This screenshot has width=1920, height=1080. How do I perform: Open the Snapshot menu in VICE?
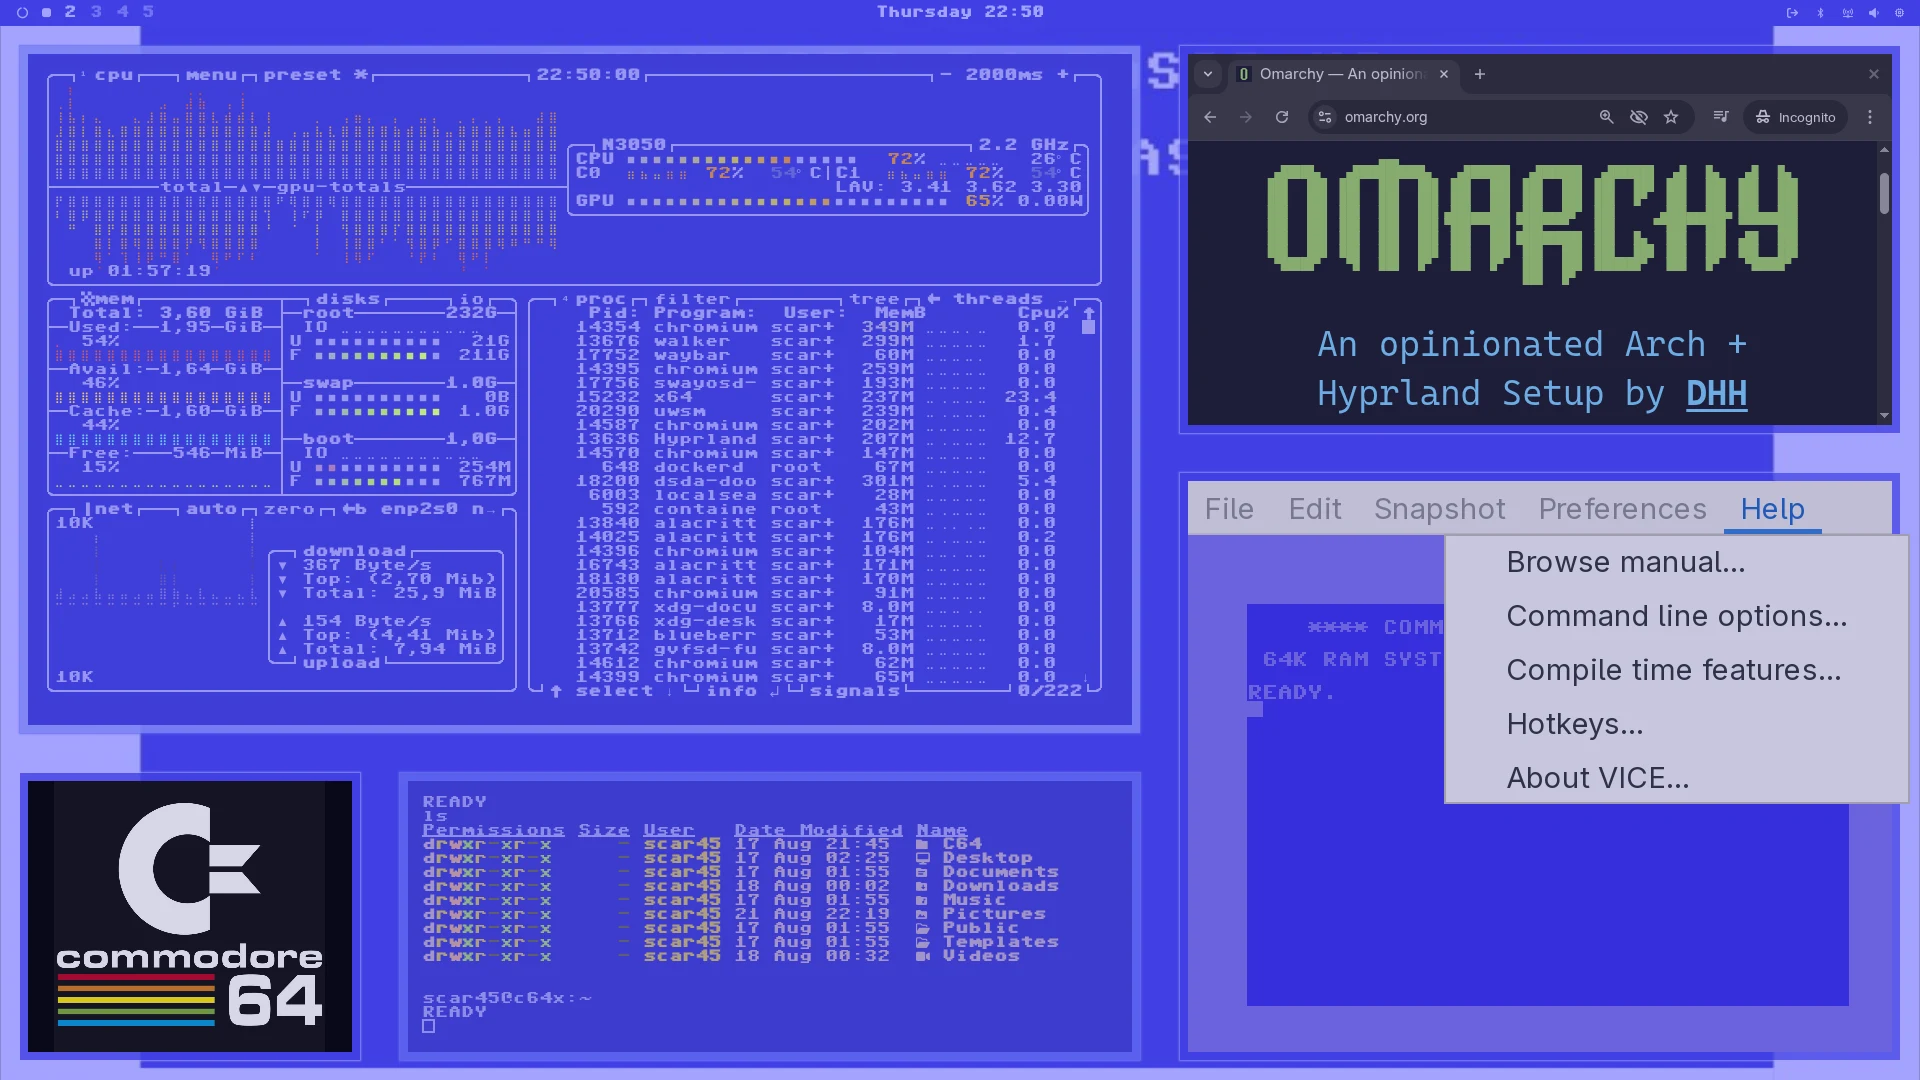click(x=1439, y=509)
